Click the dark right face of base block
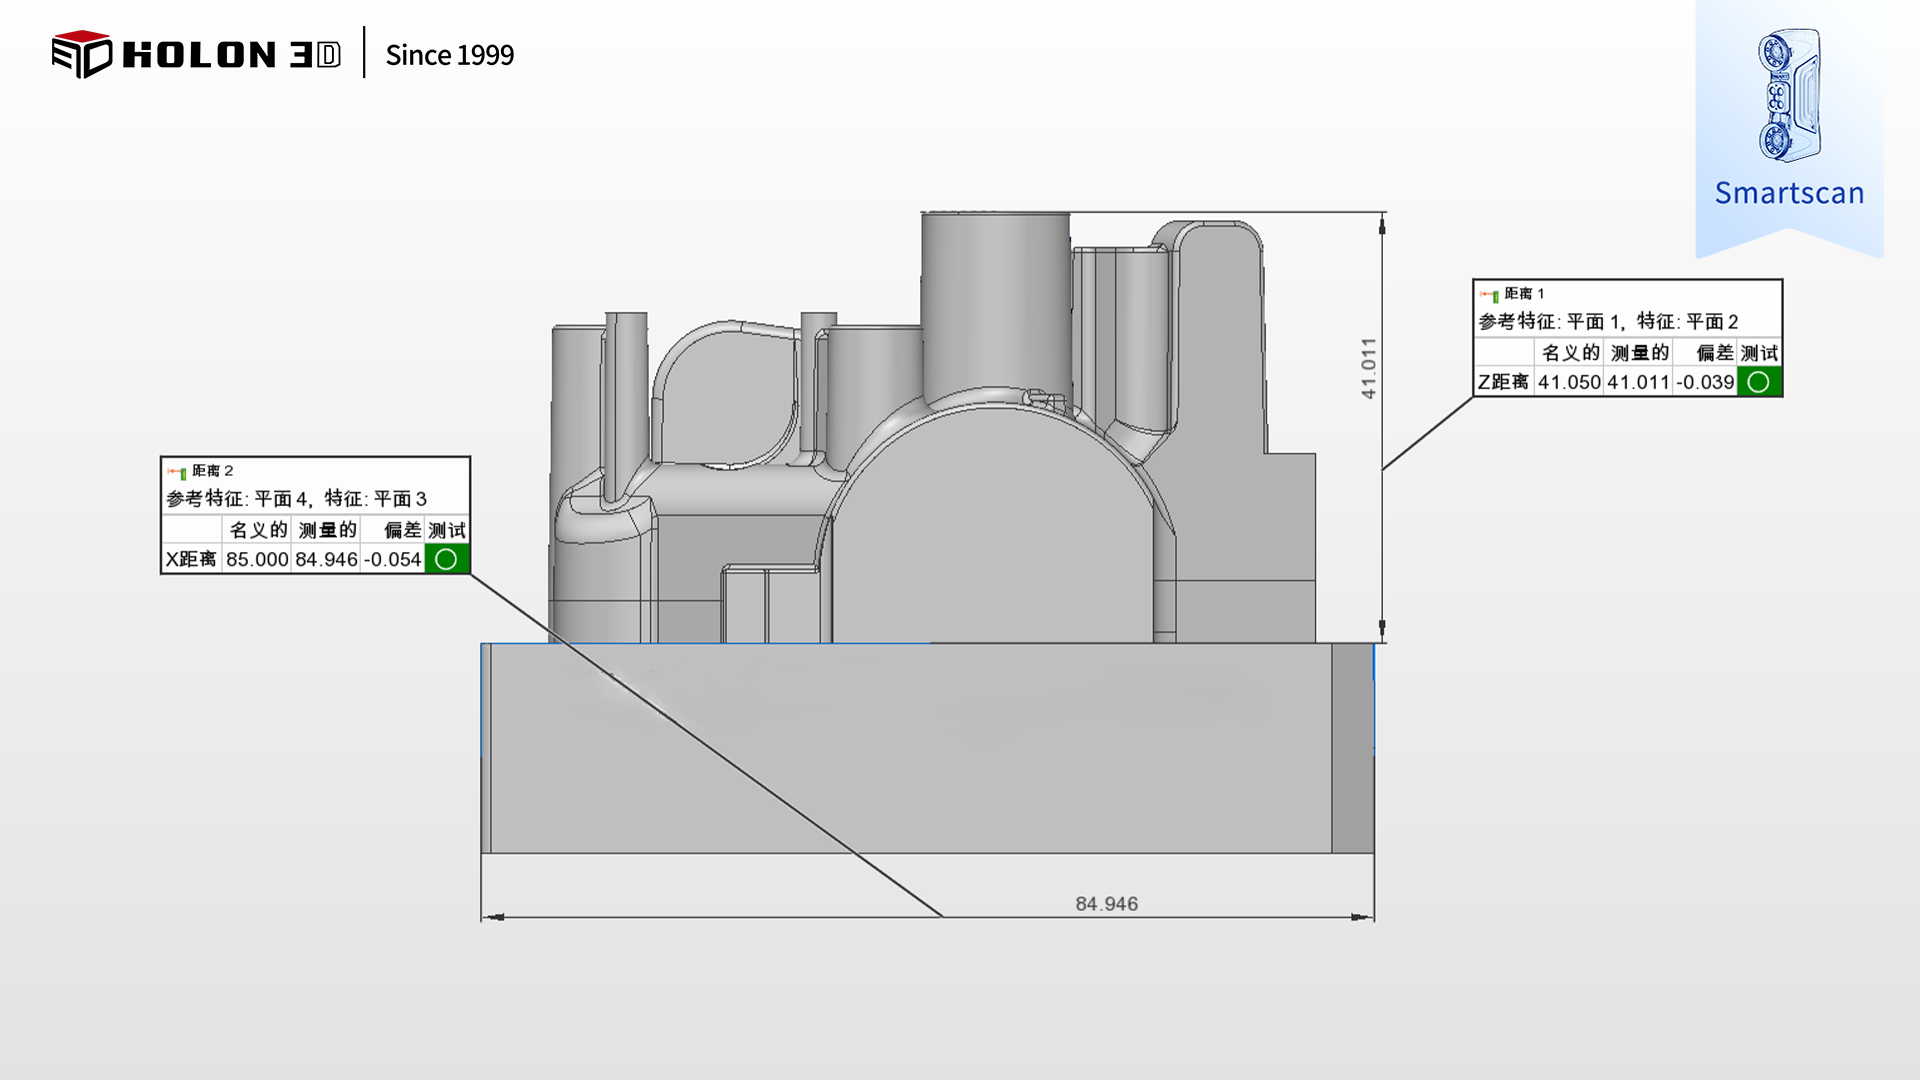1920x1080 pixels. coord(1352,748)
